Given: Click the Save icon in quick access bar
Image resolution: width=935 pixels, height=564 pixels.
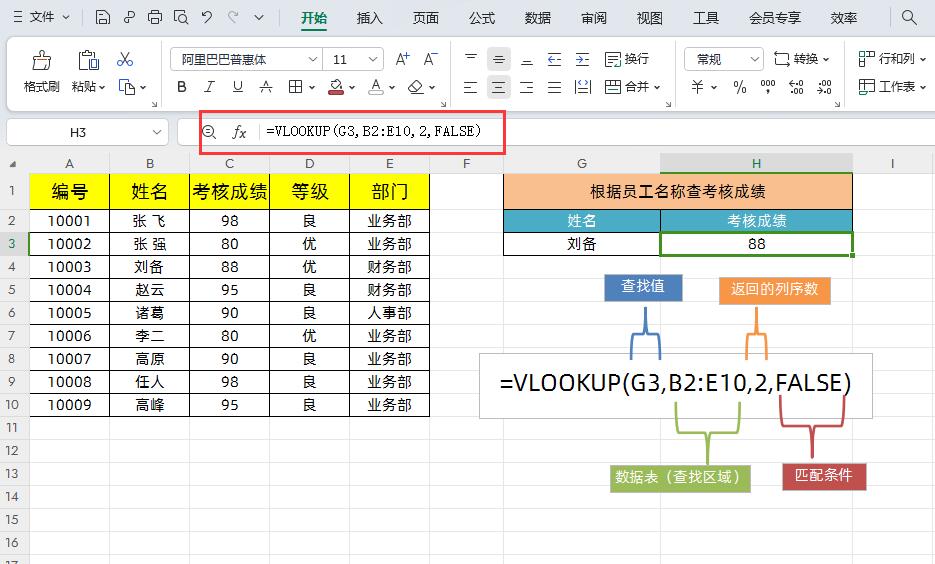Looking at the screenshot, I should (x=103, y=17).
